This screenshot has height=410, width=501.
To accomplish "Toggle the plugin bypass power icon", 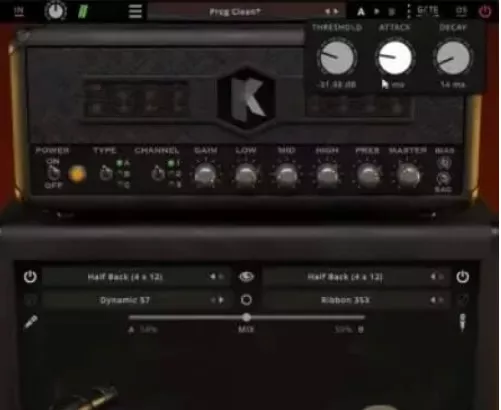I will [x=485, y=12].
